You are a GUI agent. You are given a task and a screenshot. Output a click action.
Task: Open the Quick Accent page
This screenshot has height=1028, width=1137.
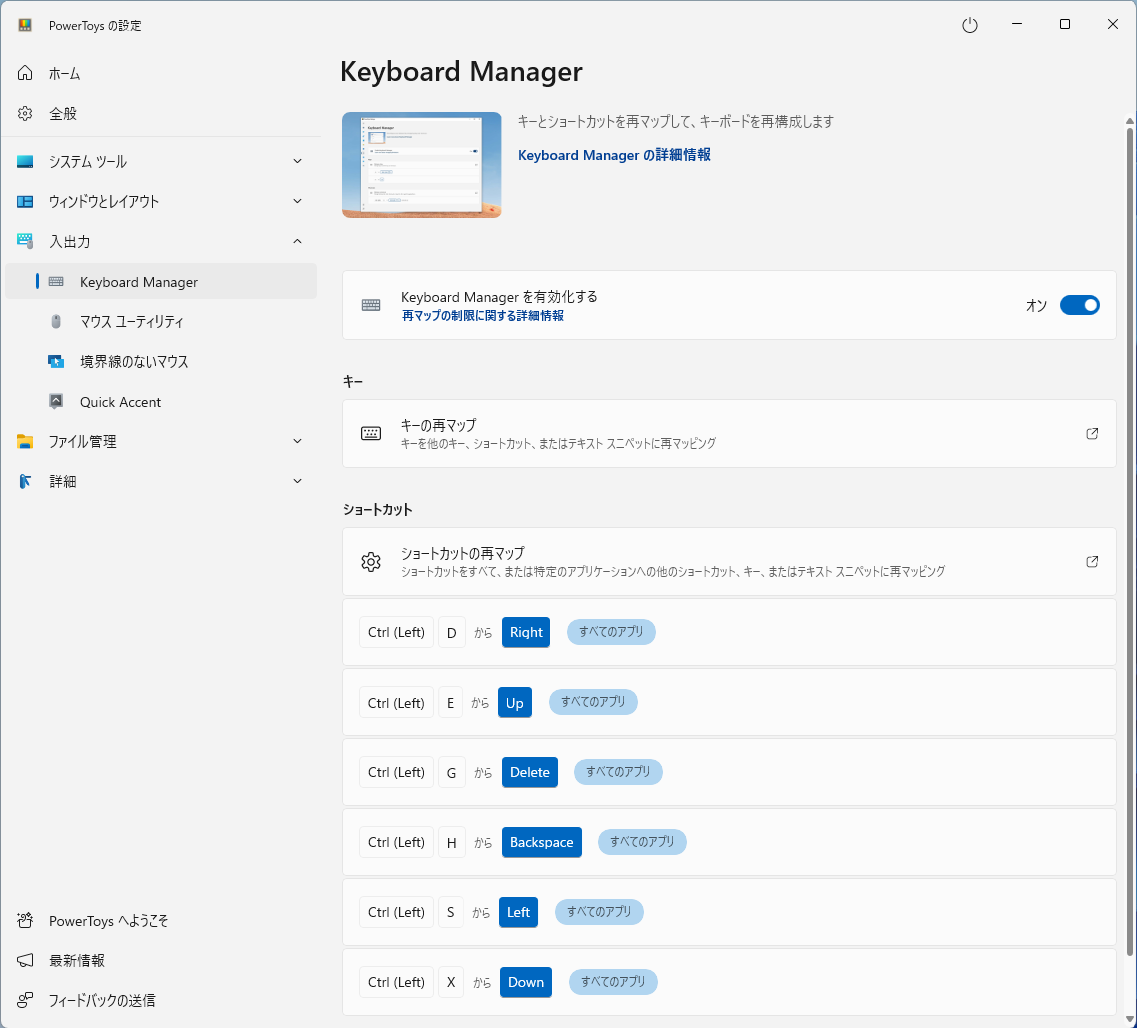[x=161, y=402]
